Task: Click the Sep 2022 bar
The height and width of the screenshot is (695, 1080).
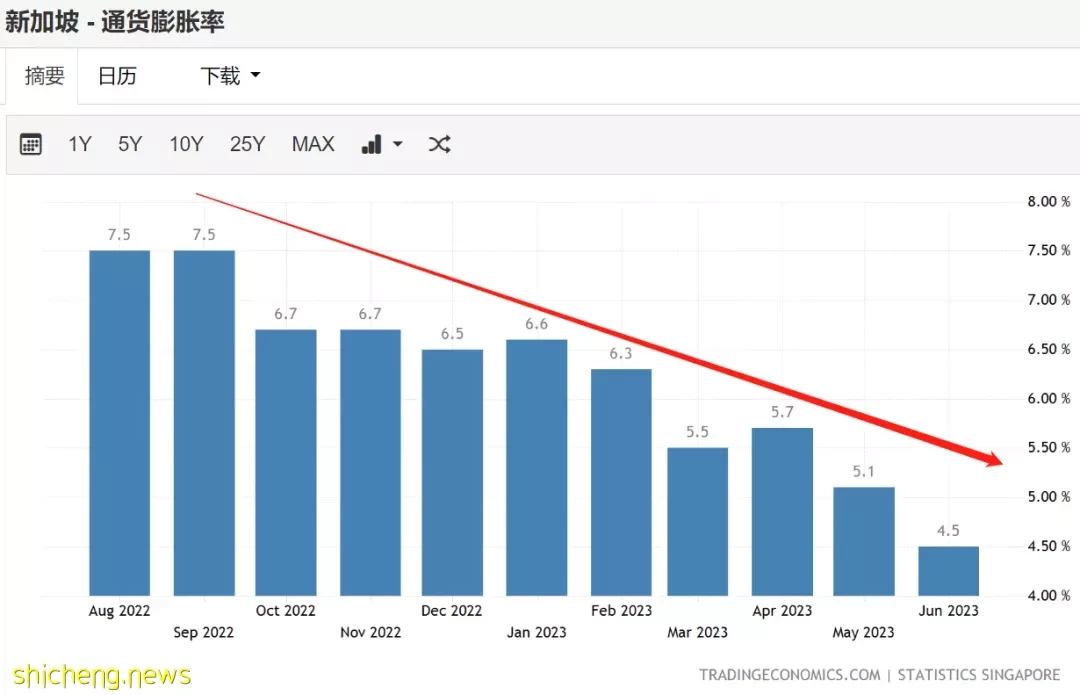Action: pyautogui.click(x=204, y=423)
